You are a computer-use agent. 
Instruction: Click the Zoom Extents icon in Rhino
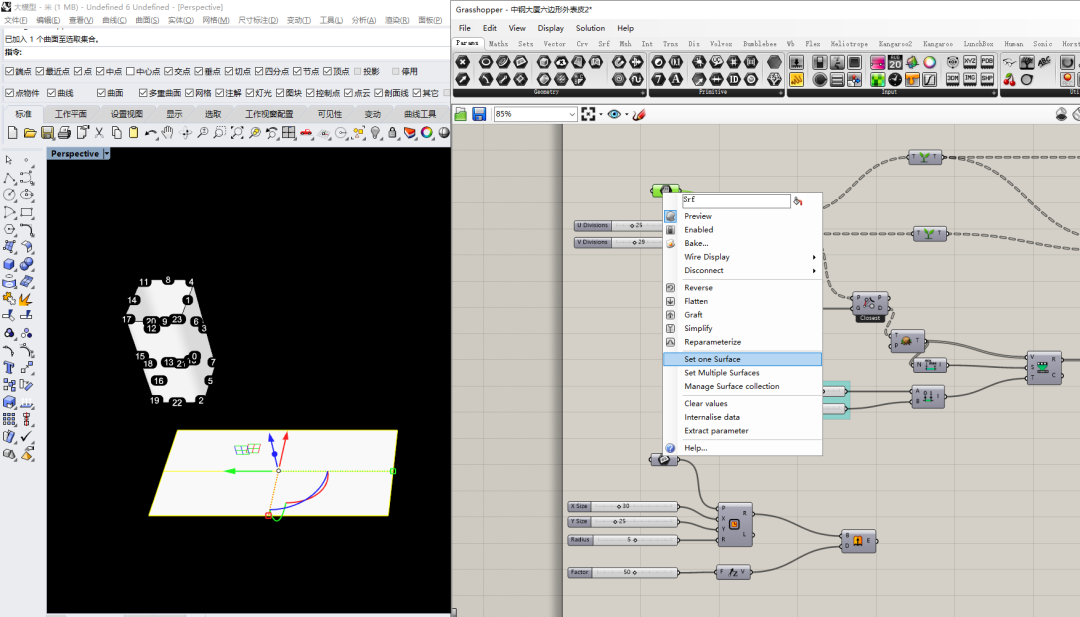coord(237,132)
